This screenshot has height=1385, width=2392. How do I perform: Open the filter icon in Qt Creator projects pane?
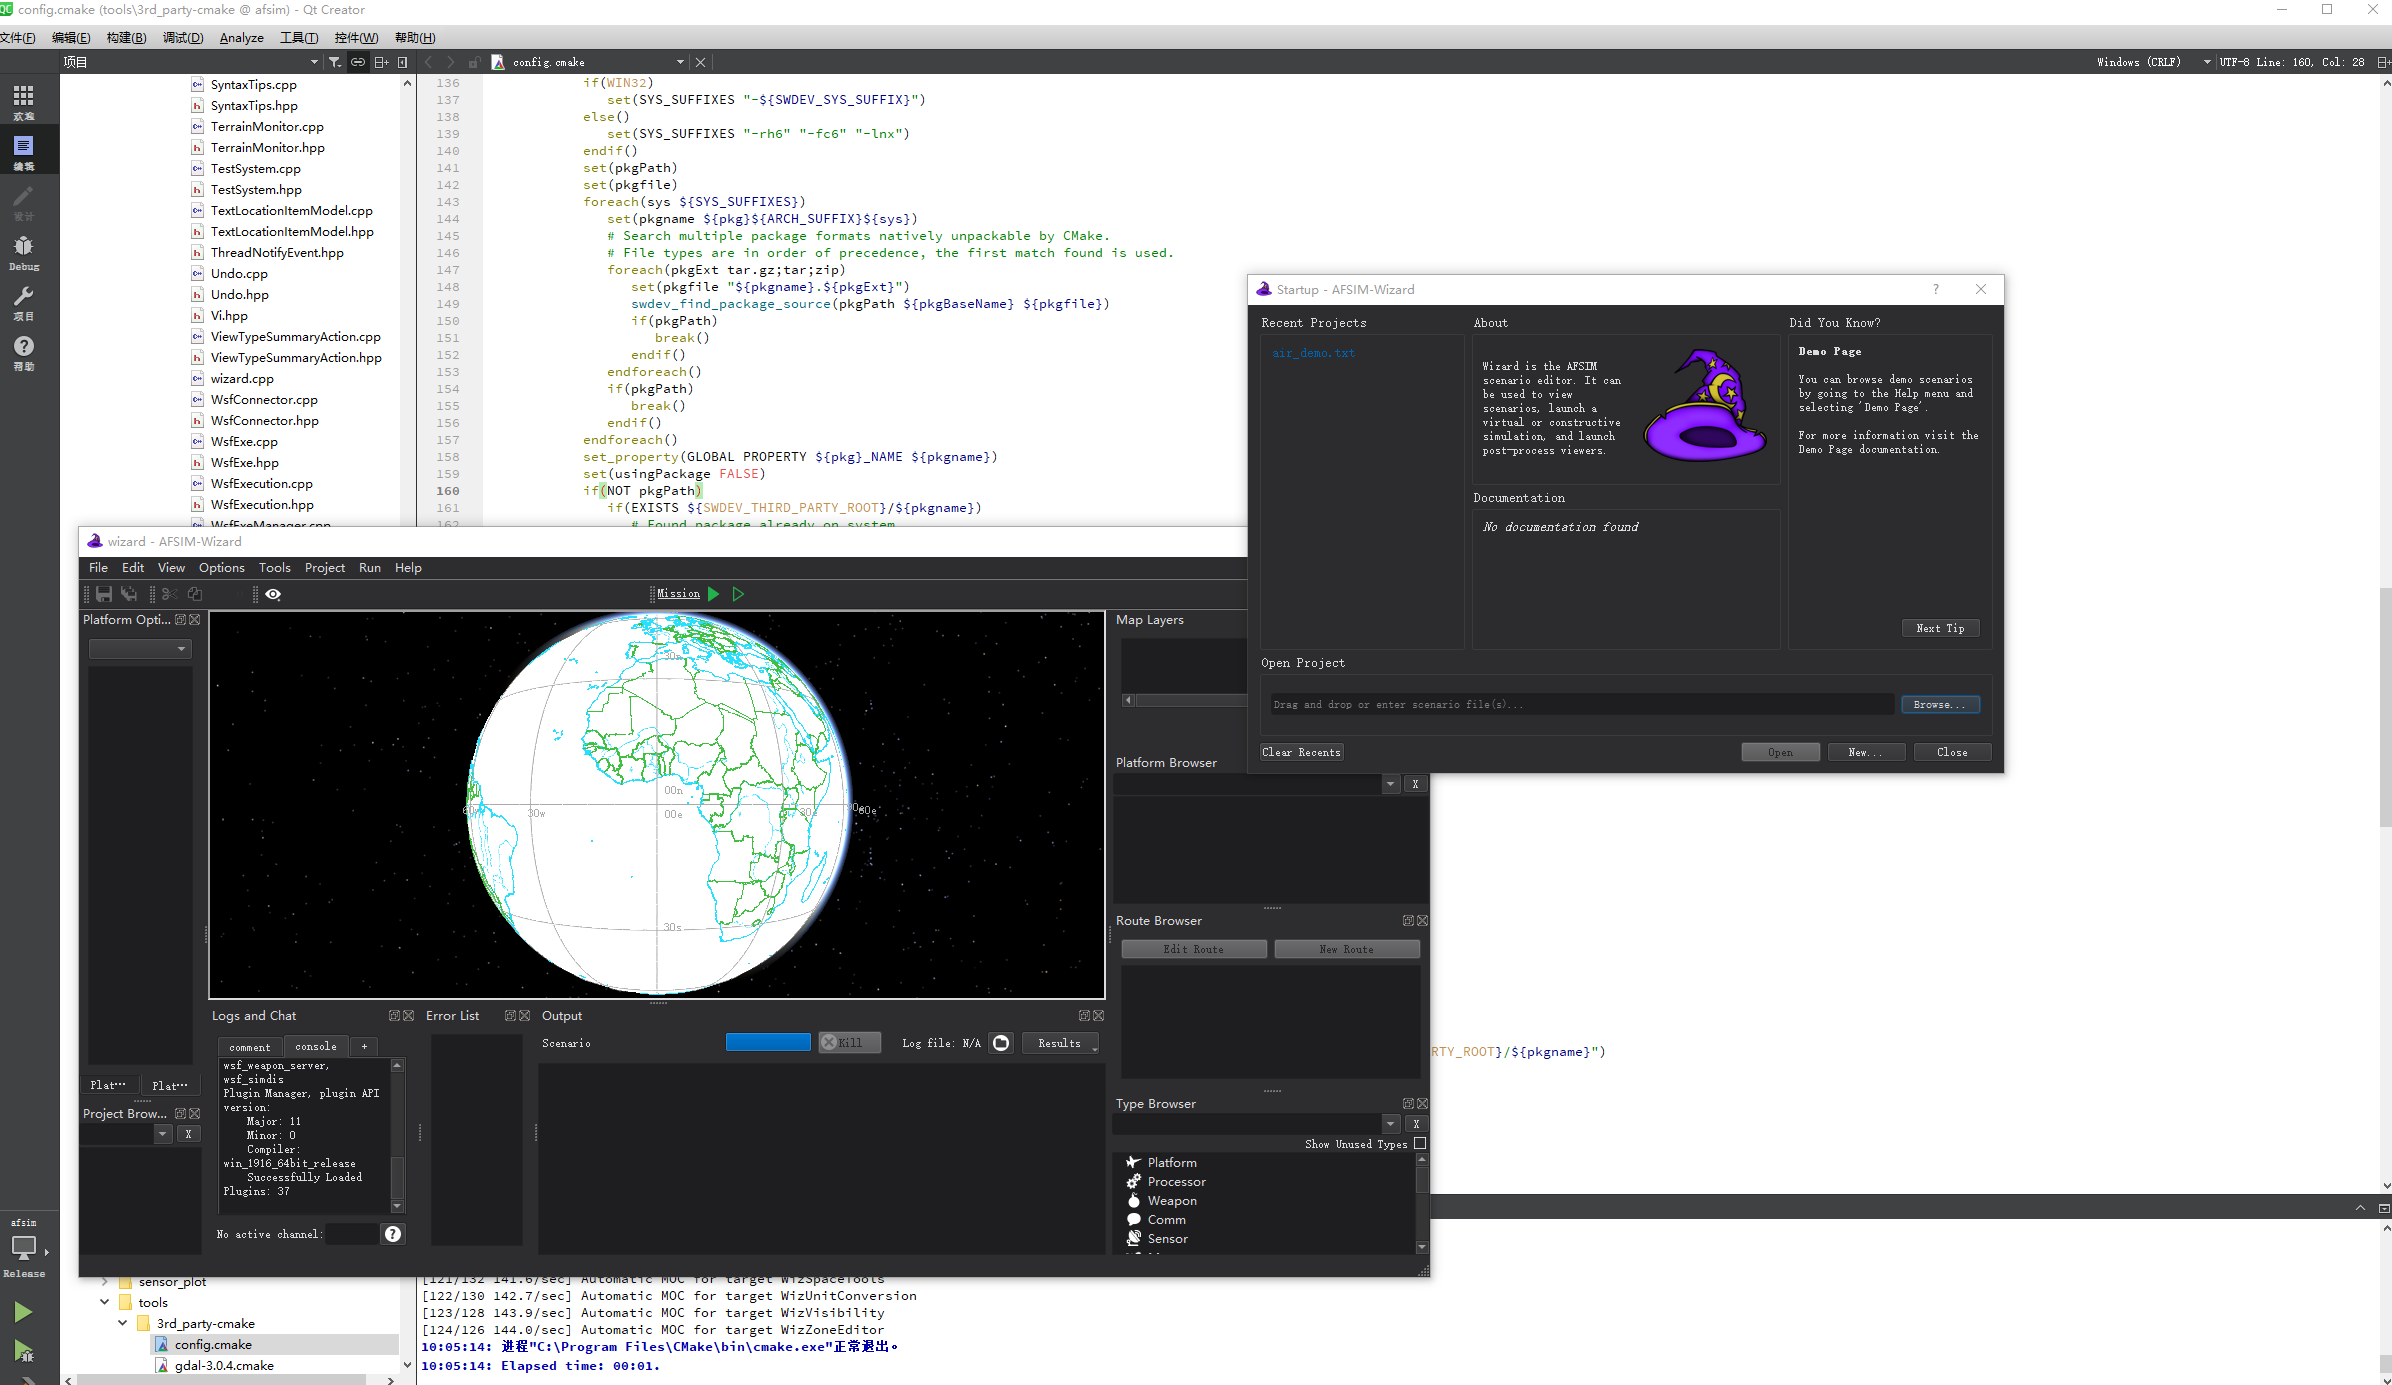[335, 61]
